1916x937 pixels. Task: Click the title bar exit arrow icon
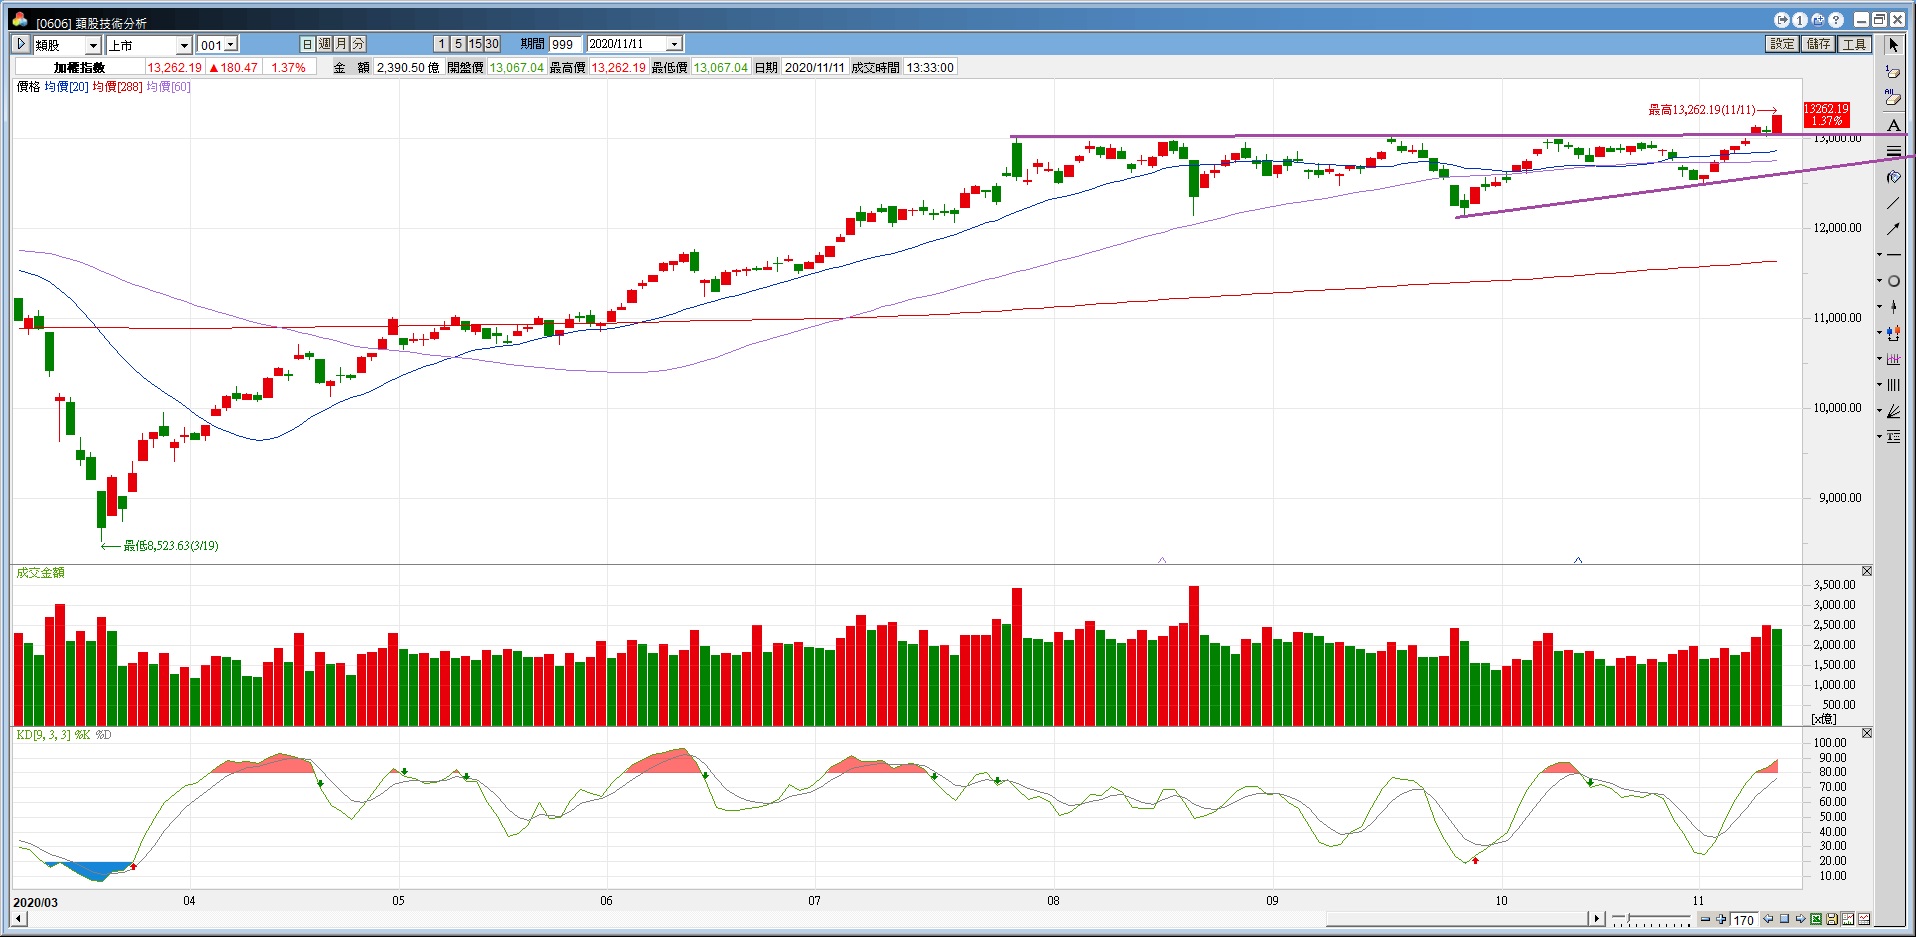point(1782,20)
